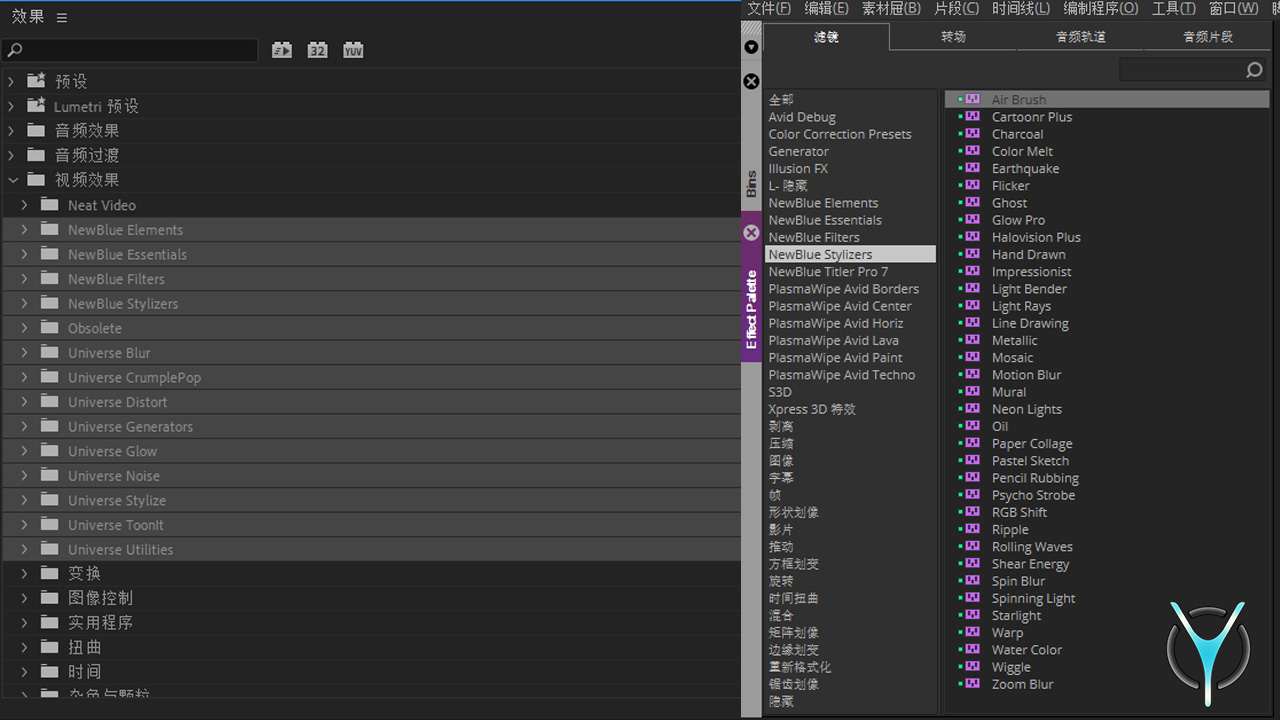1280x720 pixels.
Task: Select the 全部 category
Action: (781, 99)
